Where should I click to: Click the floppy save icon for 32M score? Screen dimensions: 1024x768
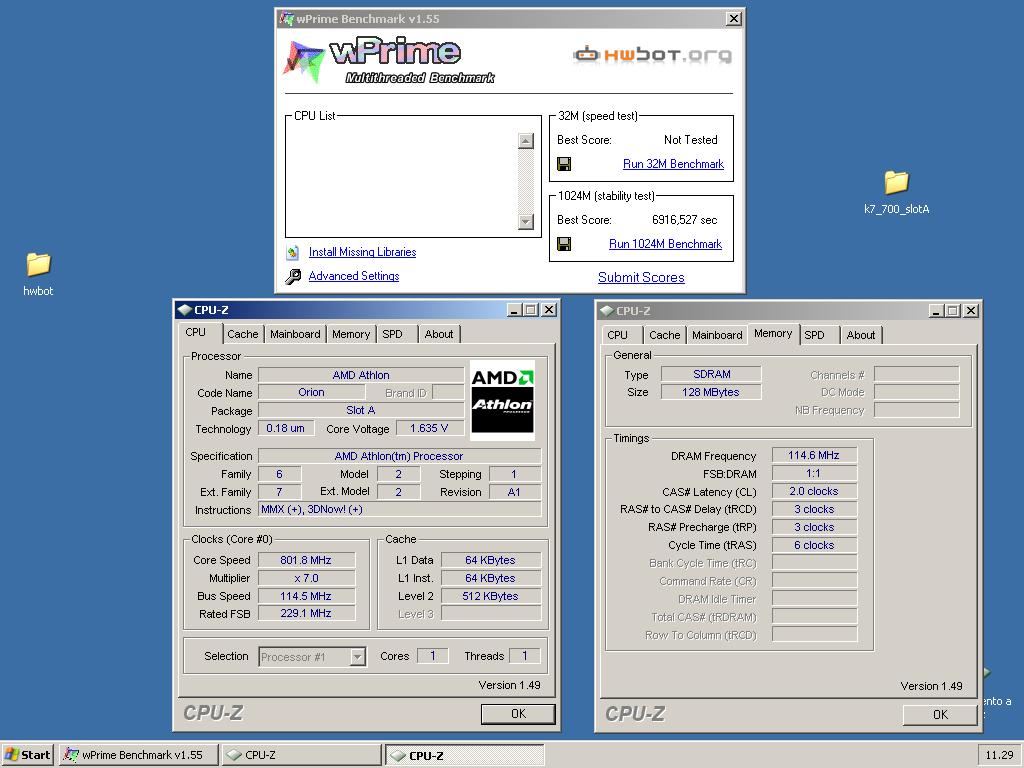click(564, 164)
